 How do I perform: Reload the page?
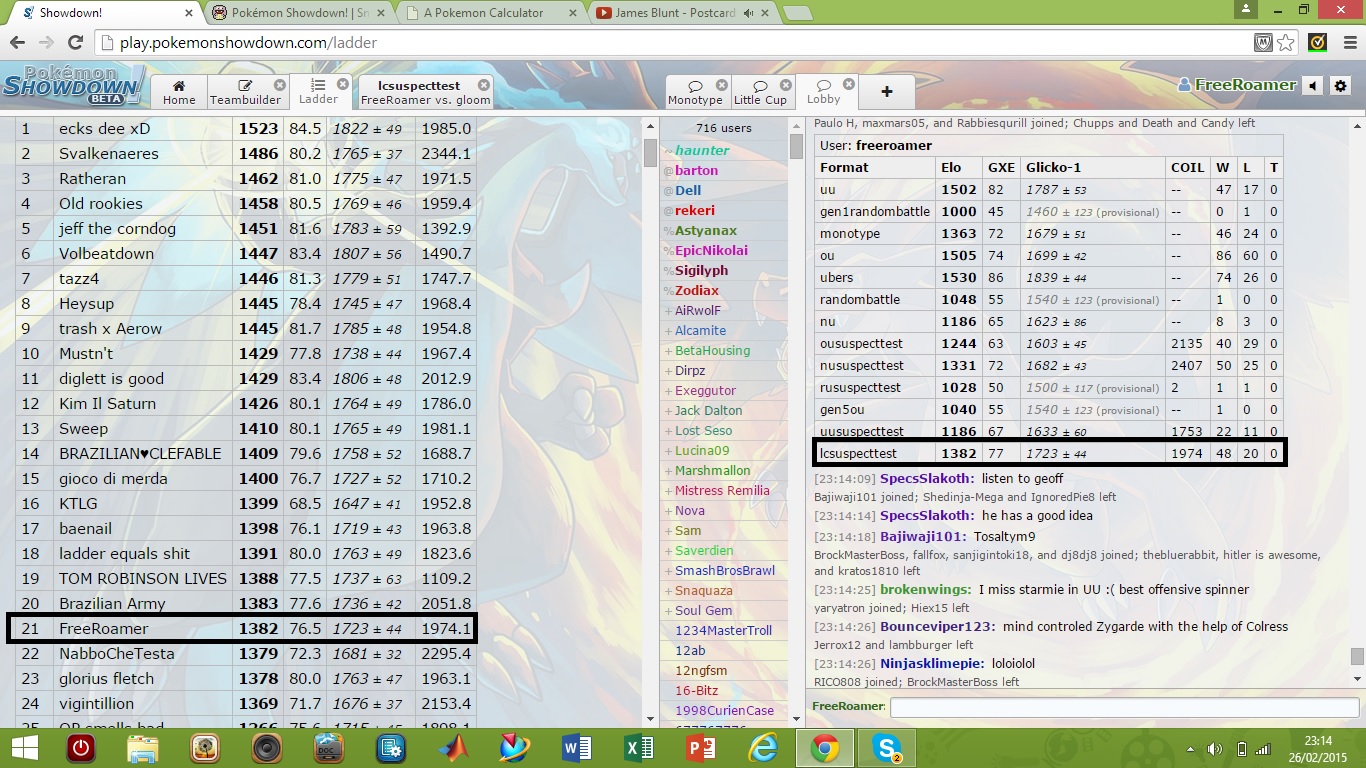coord(75,43)
